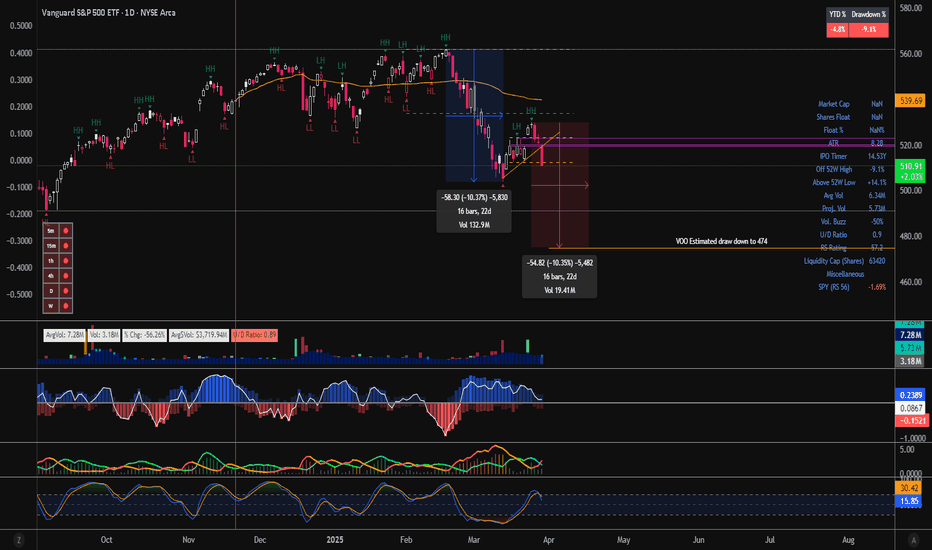Click the Float % row label
This screenshot has height=550, width=932.
click(x=833, y=130)
